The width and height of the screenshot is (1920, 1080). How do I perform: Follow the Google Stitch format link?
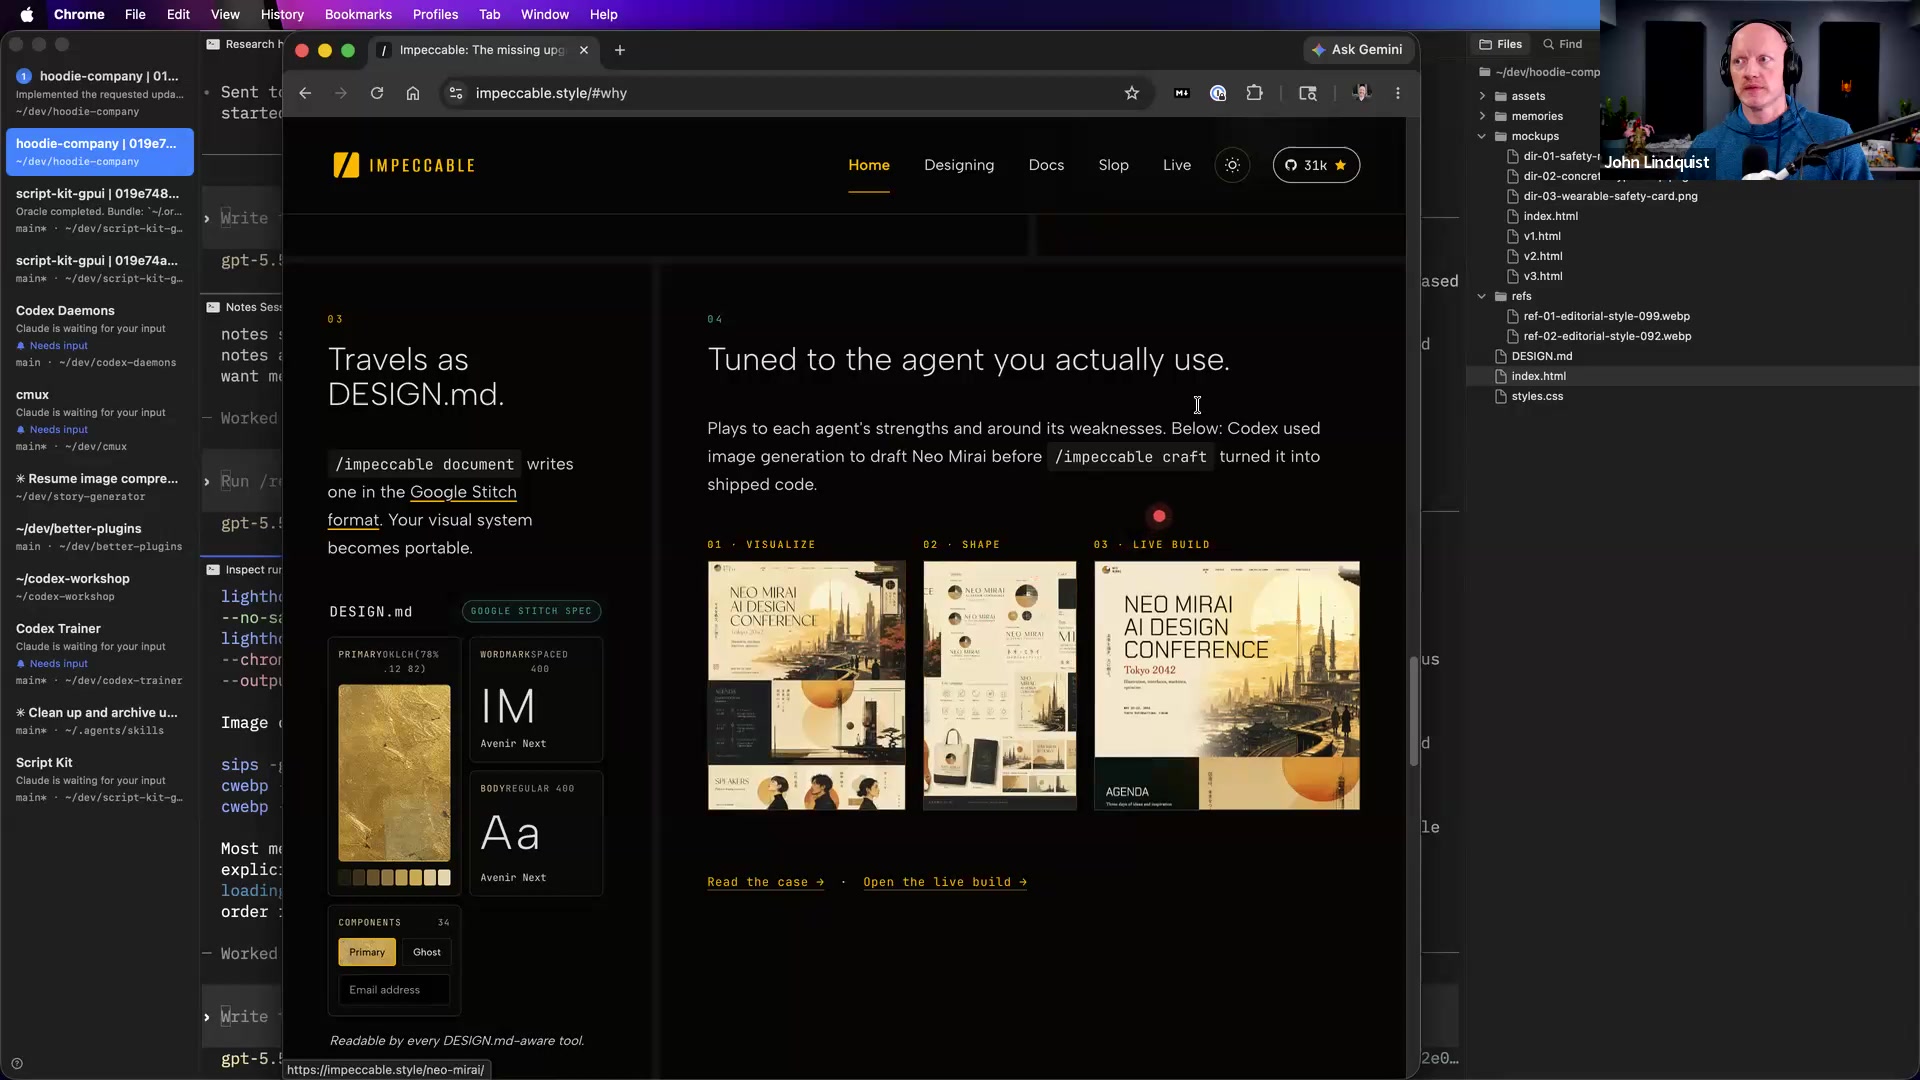pos(422,506)
